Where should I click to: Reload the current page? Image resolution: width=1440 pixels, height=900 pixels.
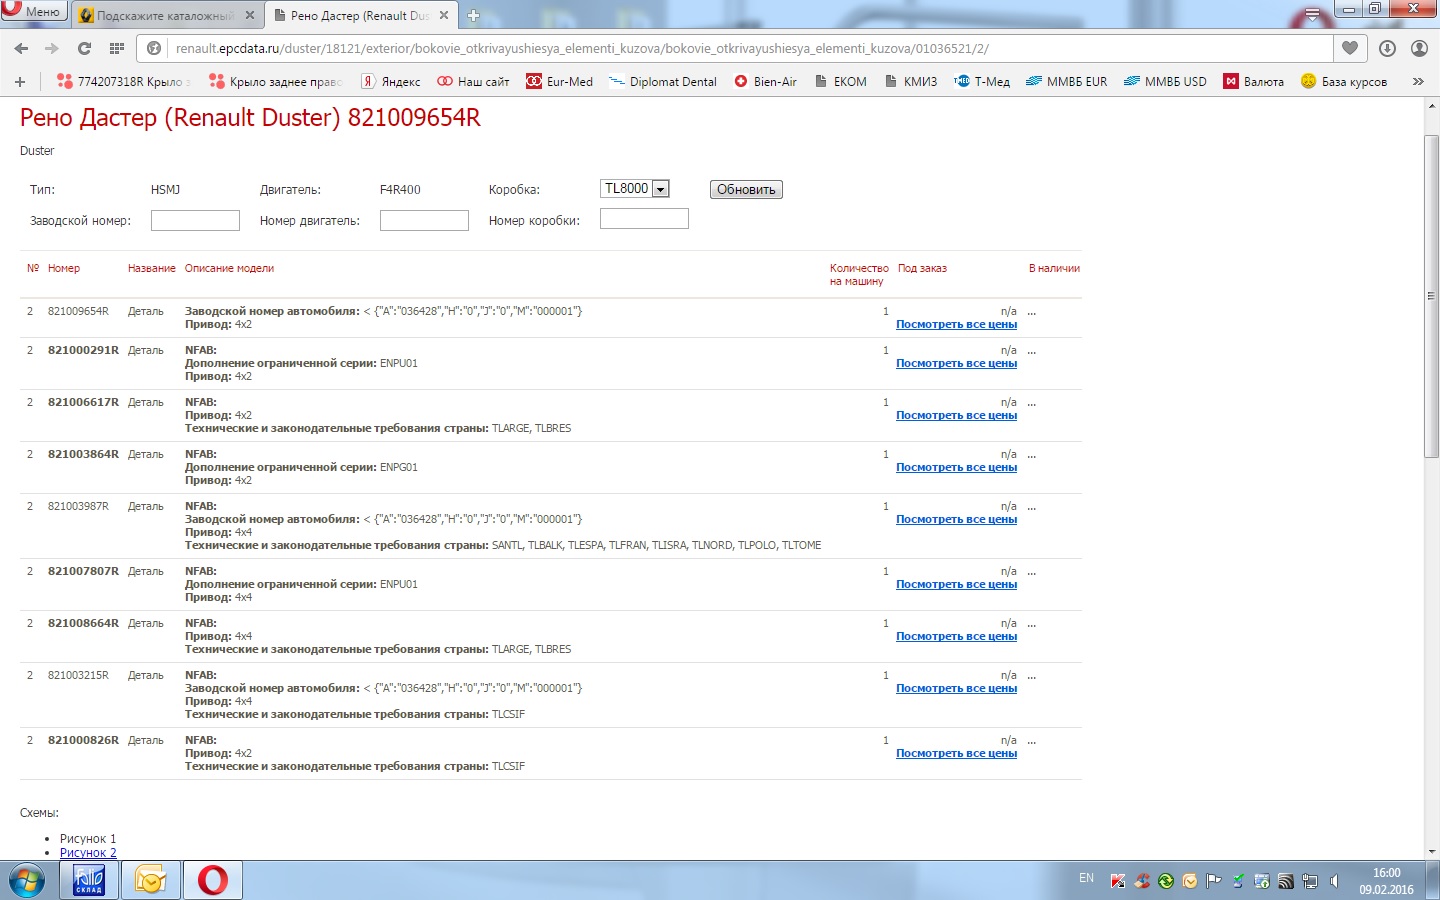point(84,48)
